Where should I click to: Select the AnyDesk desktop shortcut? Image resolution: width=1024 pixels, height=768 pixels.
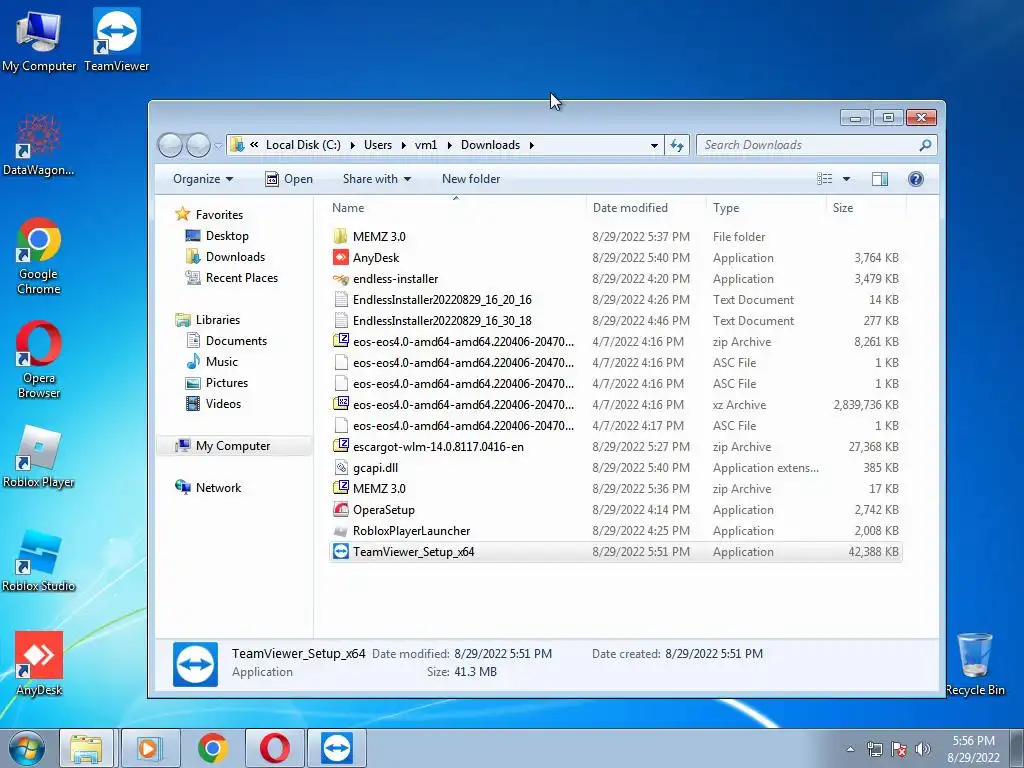(39, 664)
